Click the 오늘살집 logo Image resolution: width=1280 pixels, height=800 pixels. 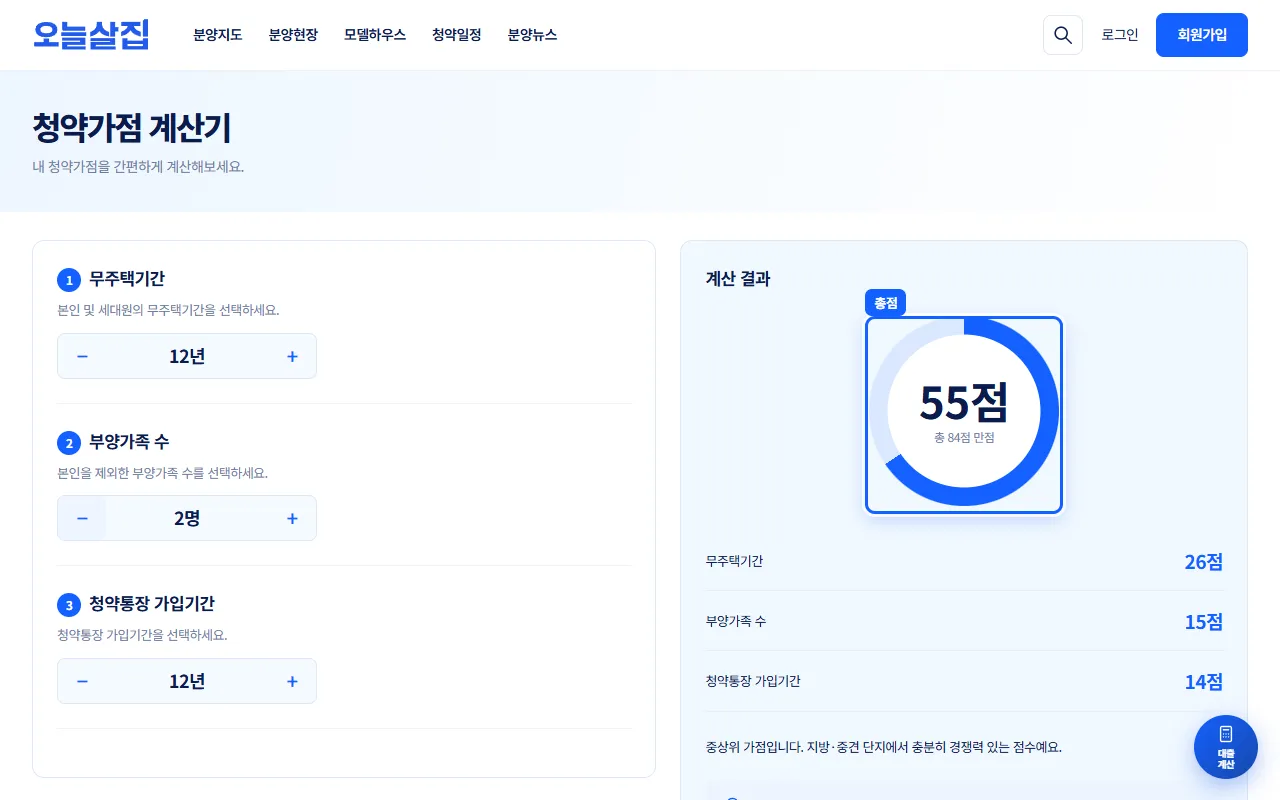91,35
